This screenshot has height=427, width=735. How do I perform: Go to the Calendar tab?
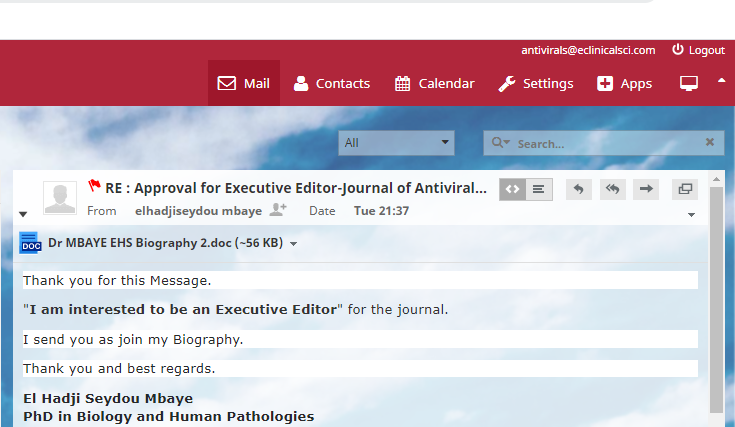434,83
